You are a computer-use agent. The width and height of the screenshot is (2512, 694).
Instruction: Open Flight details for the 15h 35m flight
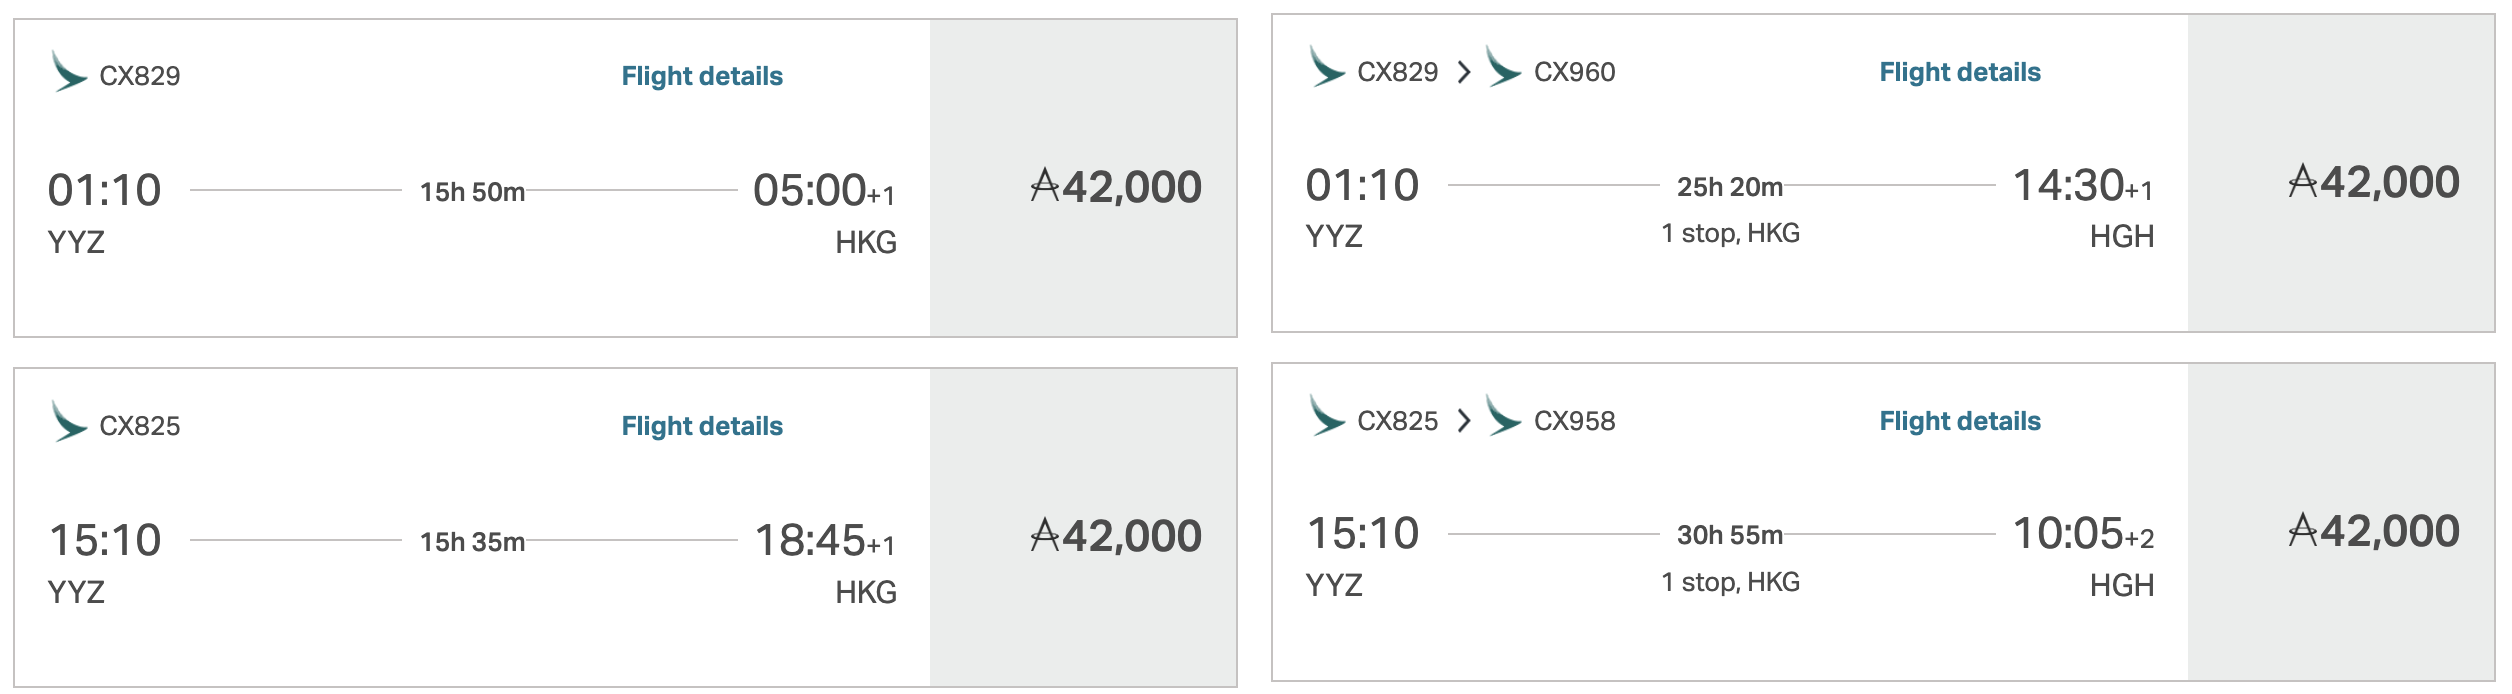tap(702, 426)
